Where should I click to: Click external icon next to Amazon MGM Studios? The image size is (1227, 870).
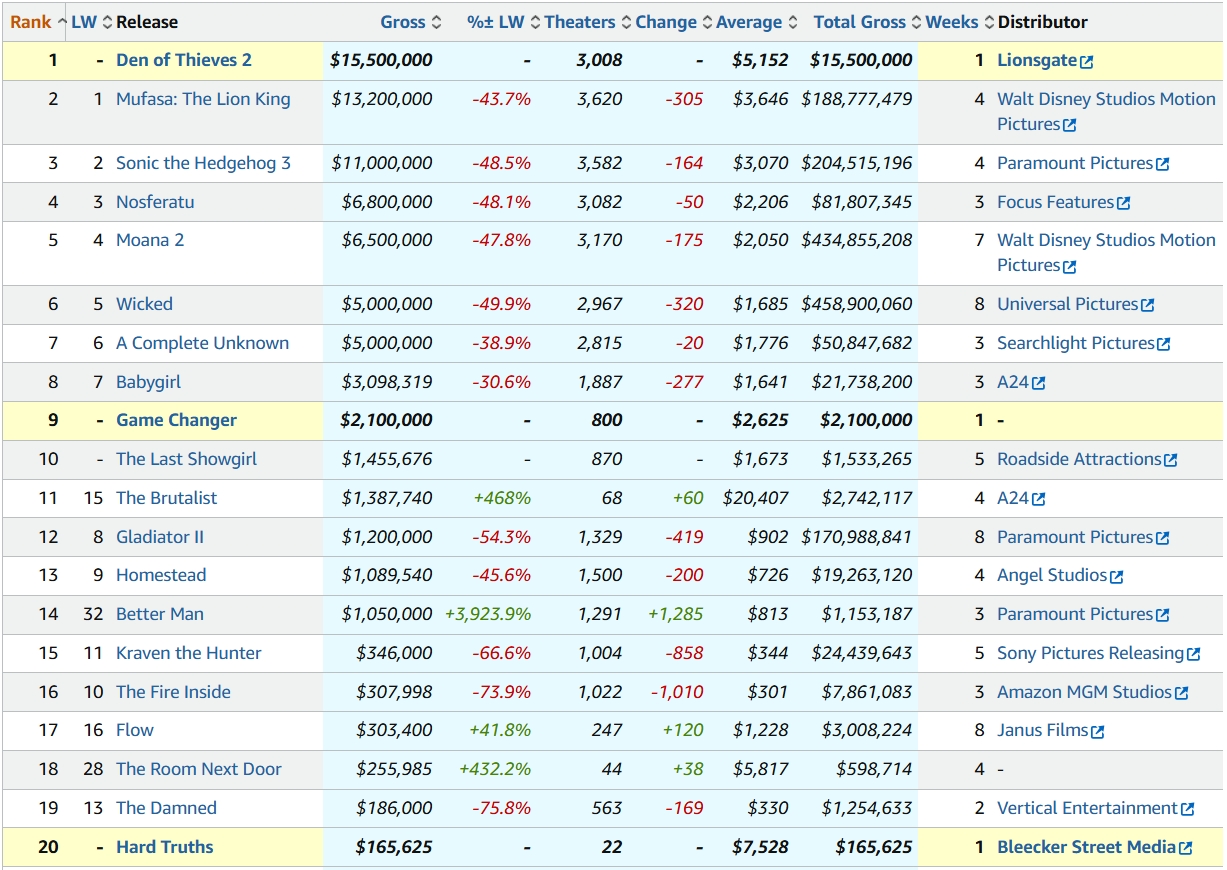click(x=1182, y=694)
